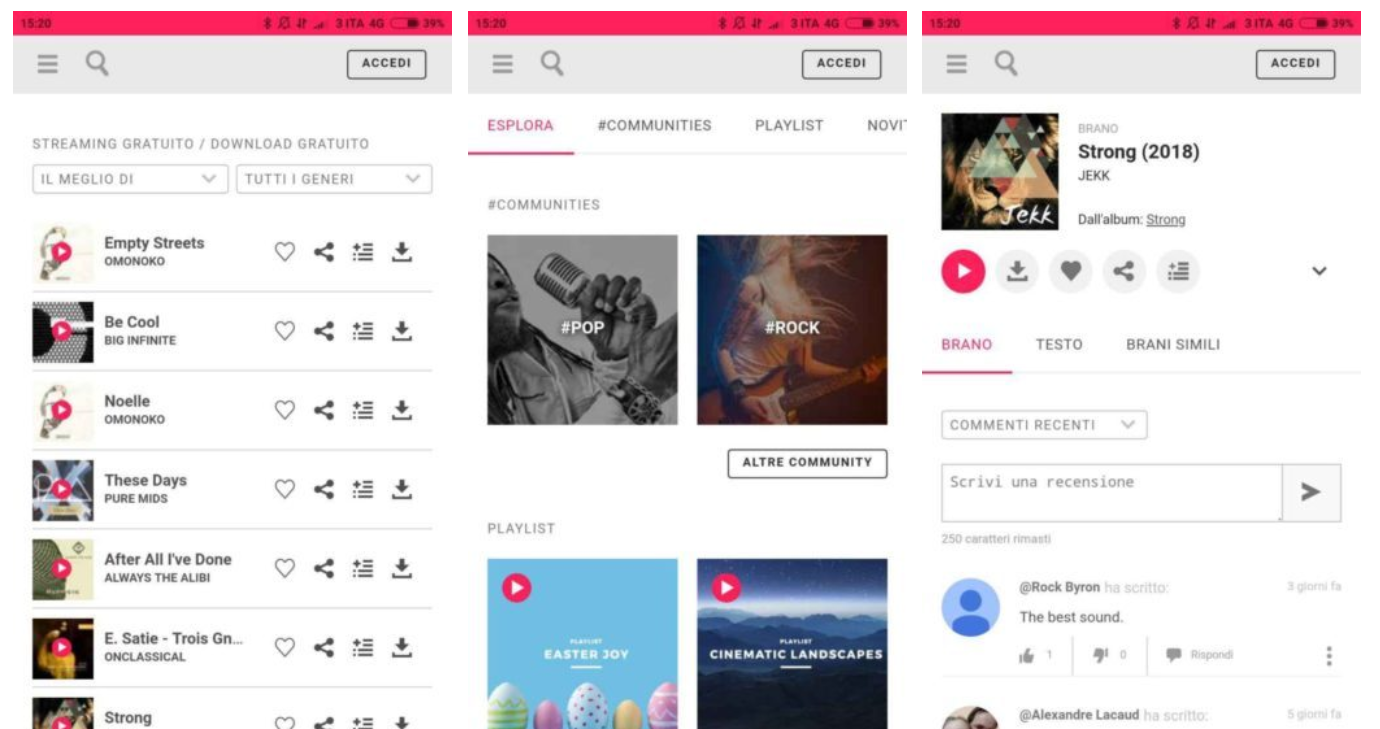1380x729 pixels.
Task: Click ALTRE COMMUNITY button
Action: [807, 463]
